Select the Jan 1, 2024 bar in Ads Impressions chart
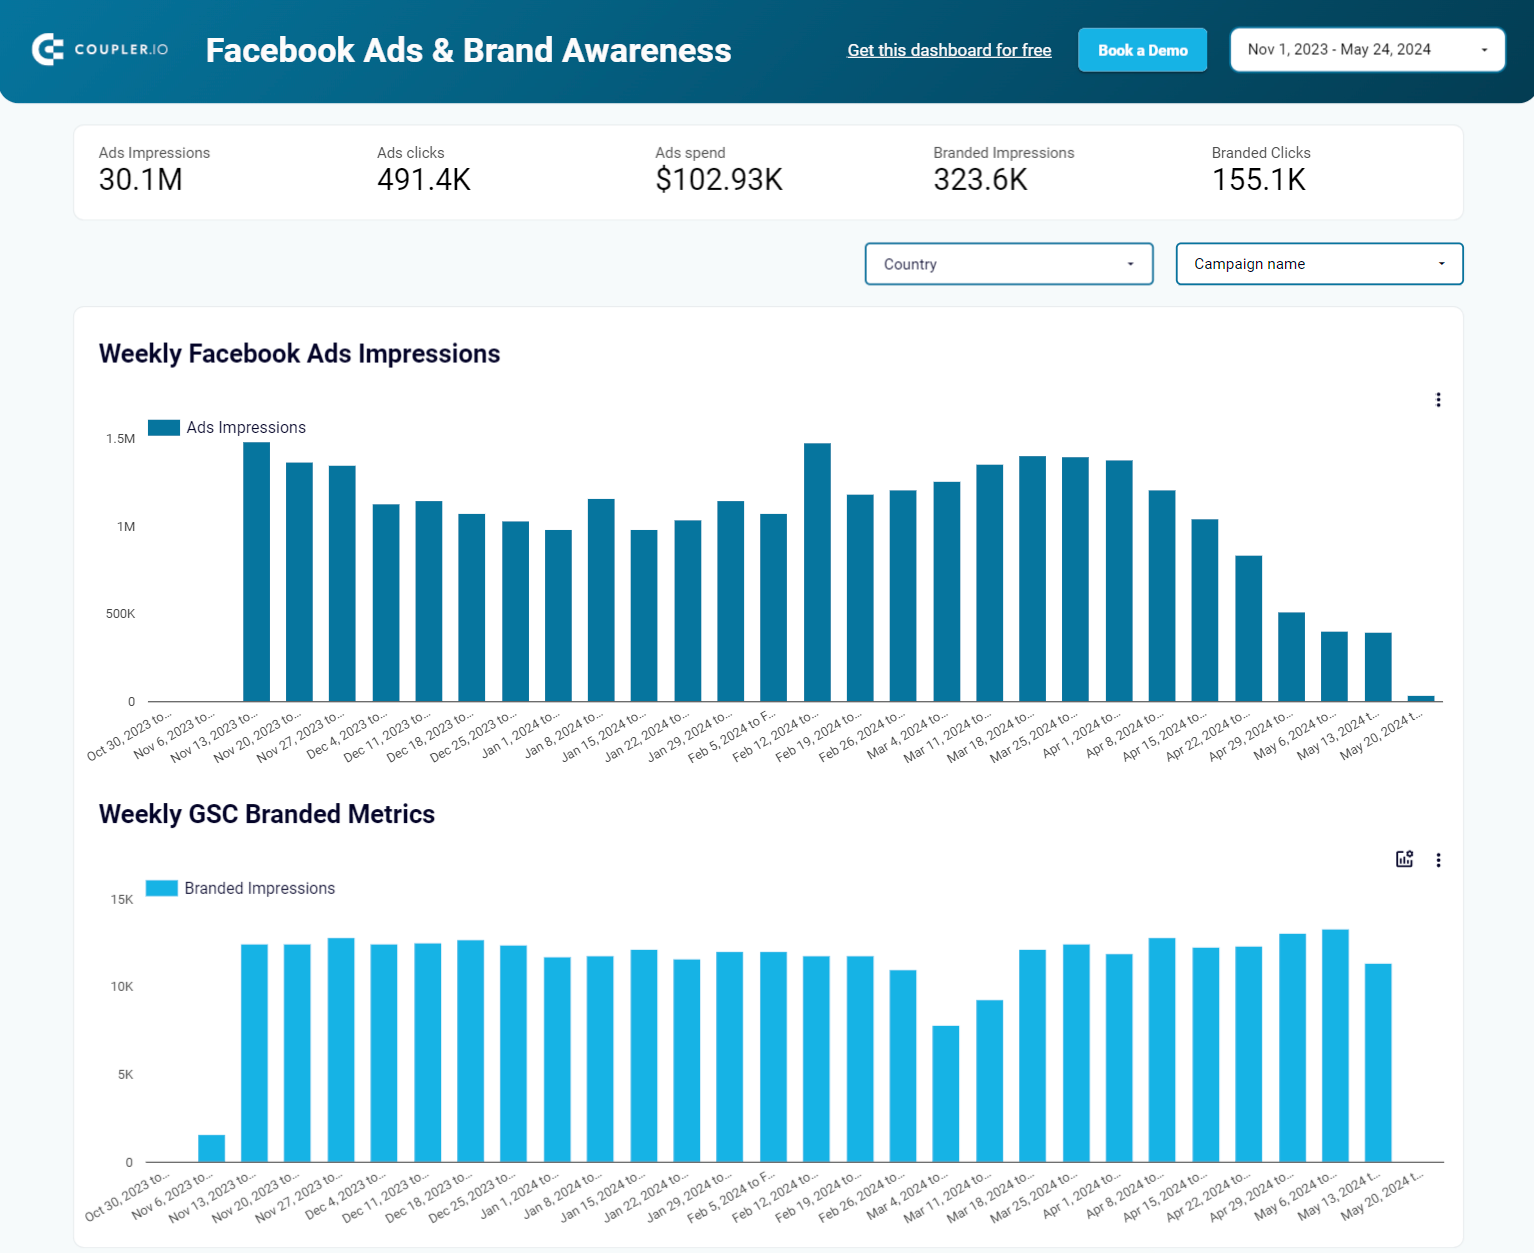The image size is (1534, 1253). [558, 616]
